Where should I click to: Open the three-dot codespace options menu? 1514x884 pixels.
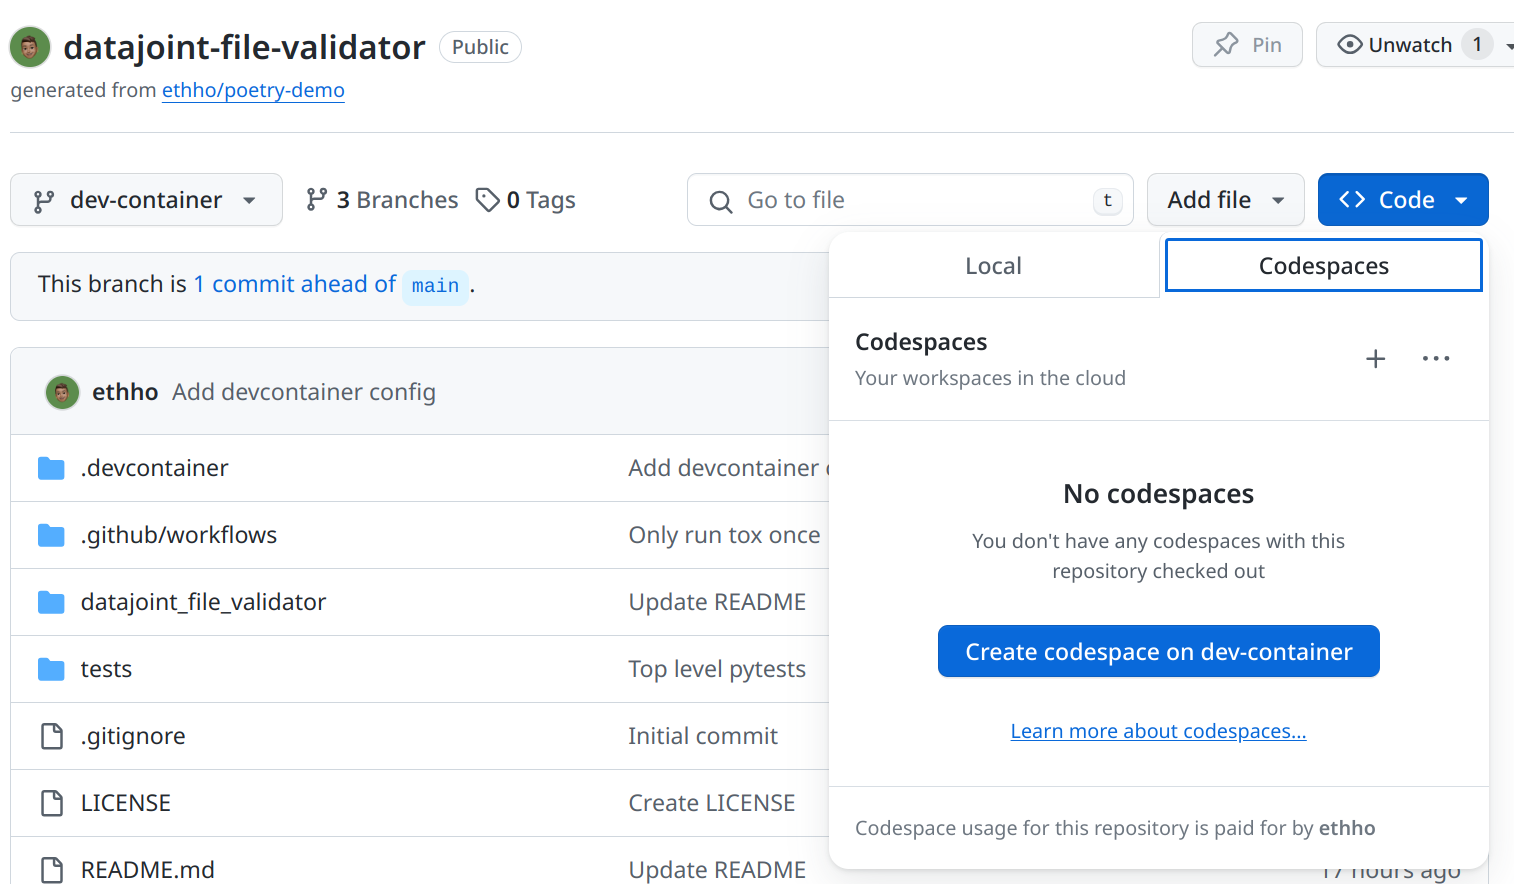[x=1436, y=359]
